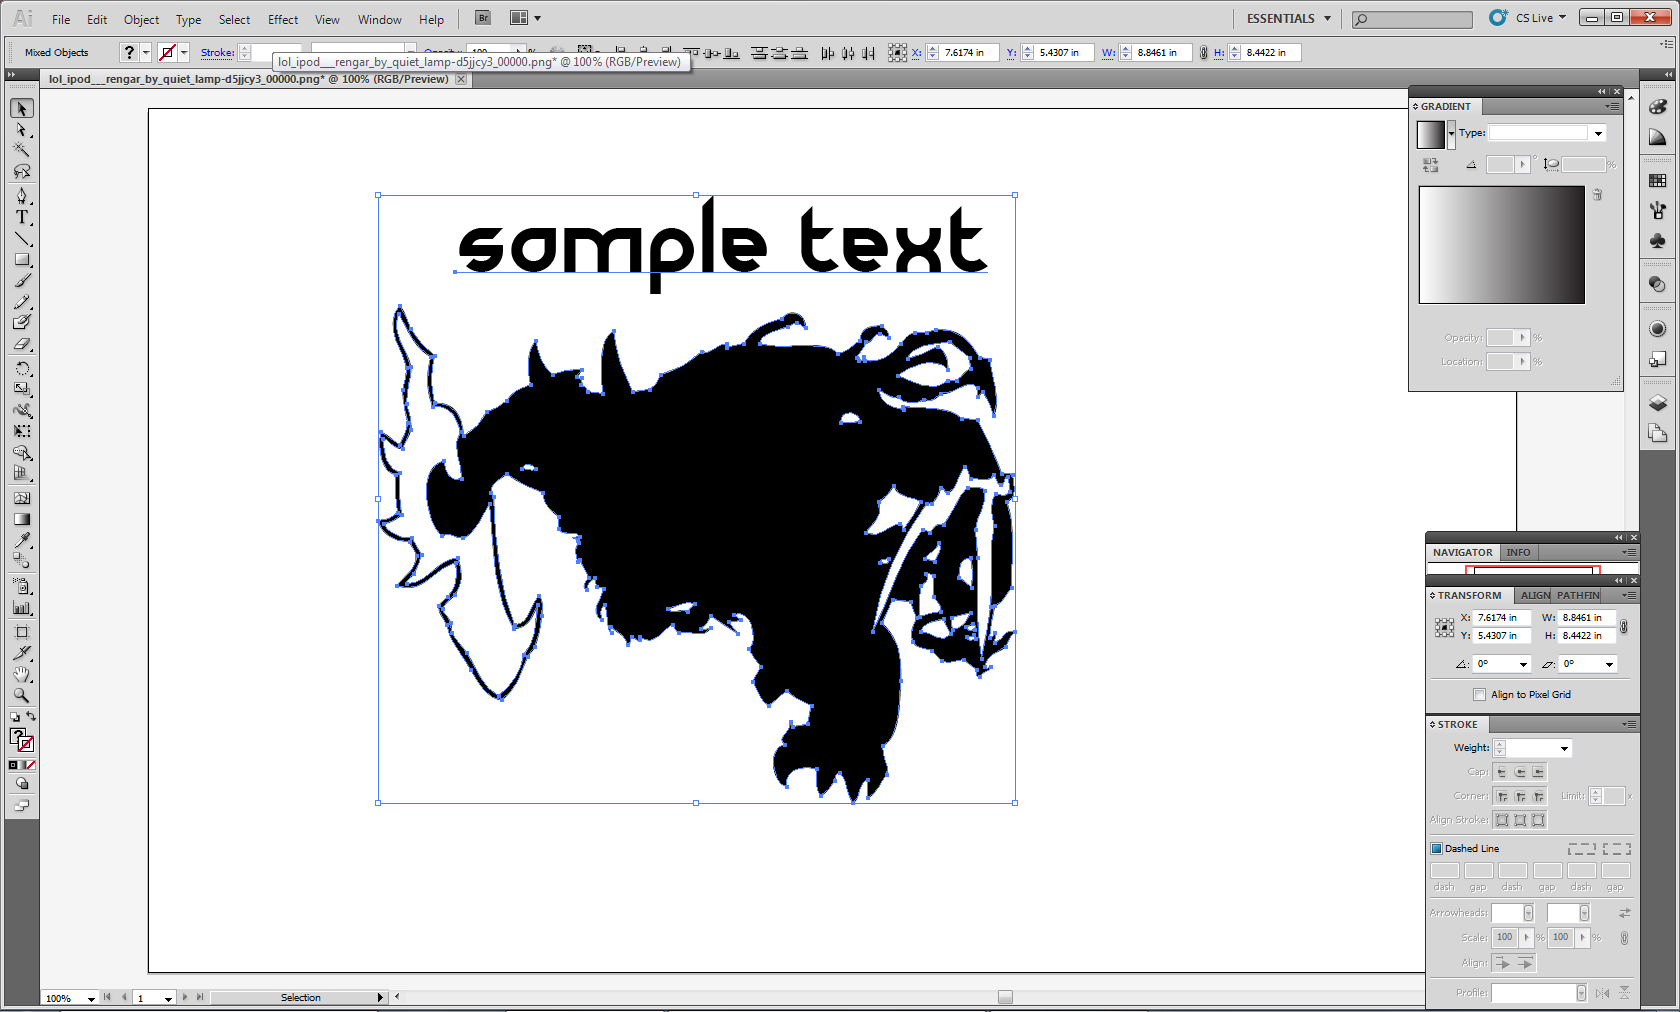The height and width of the screenshot is (1012, 1680).
Task: Open the Stroke panel flyout menu
Action: pos(1629,724)
